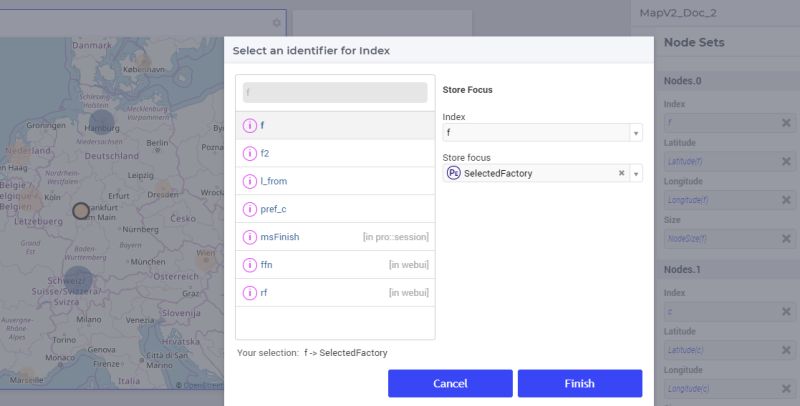Image resolution: width=800 pixels, height=406 pixels.
Task: Cancel the identifier selection dialog
Action: pos(450,384)
